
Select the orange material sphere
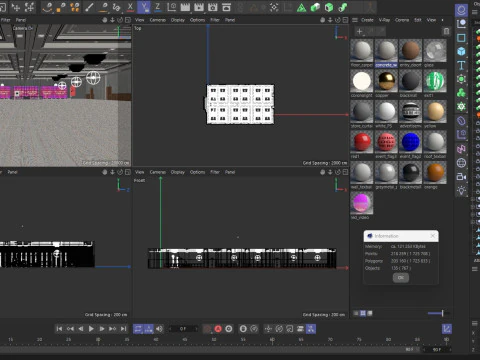click(435, 172)
